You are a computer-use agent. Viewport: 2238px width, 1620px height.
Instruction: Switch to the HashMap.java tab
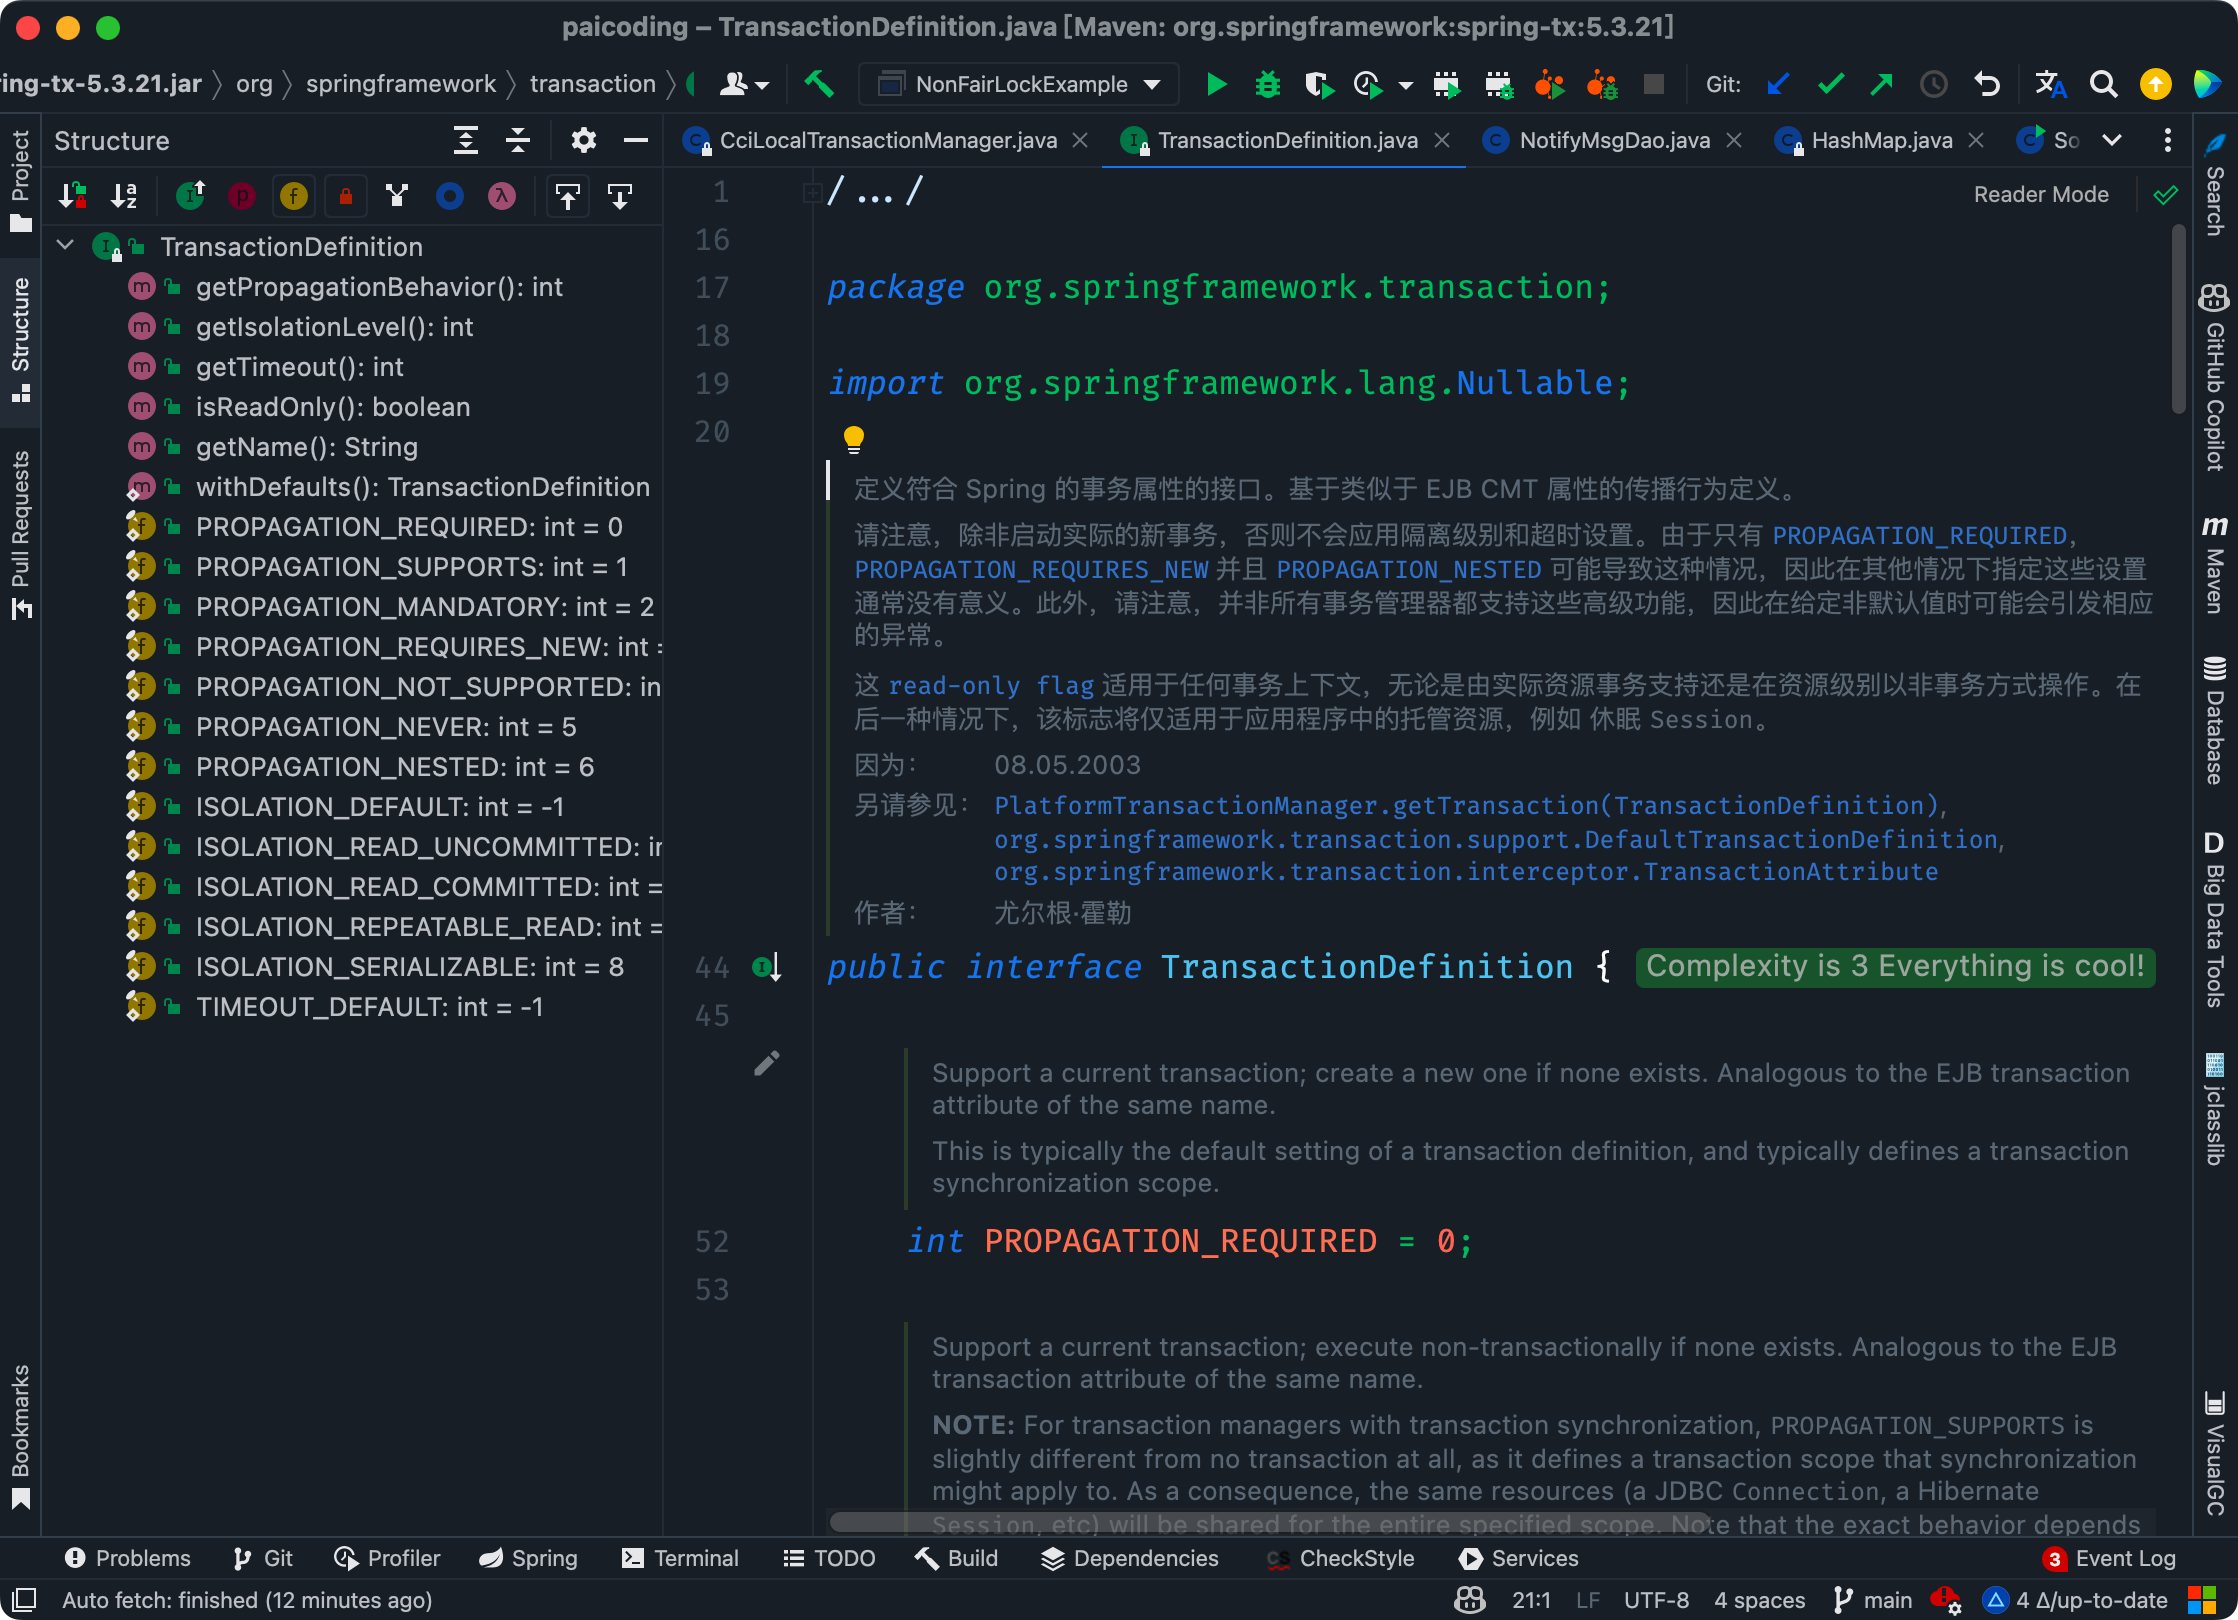click(1880, 140)
